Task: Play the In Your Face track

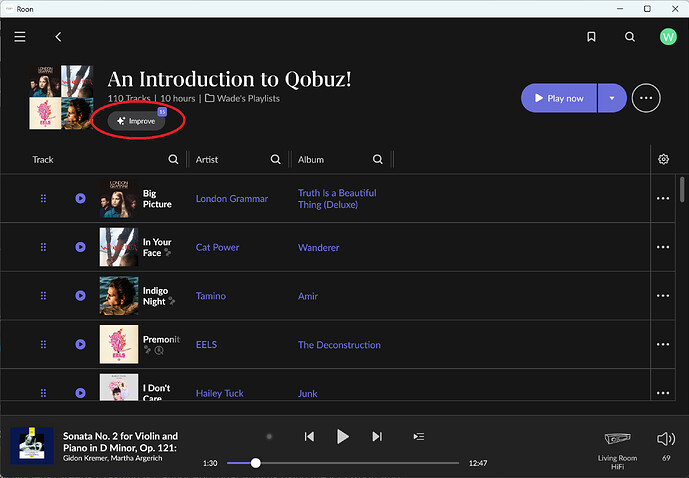Action: (80, 247)
